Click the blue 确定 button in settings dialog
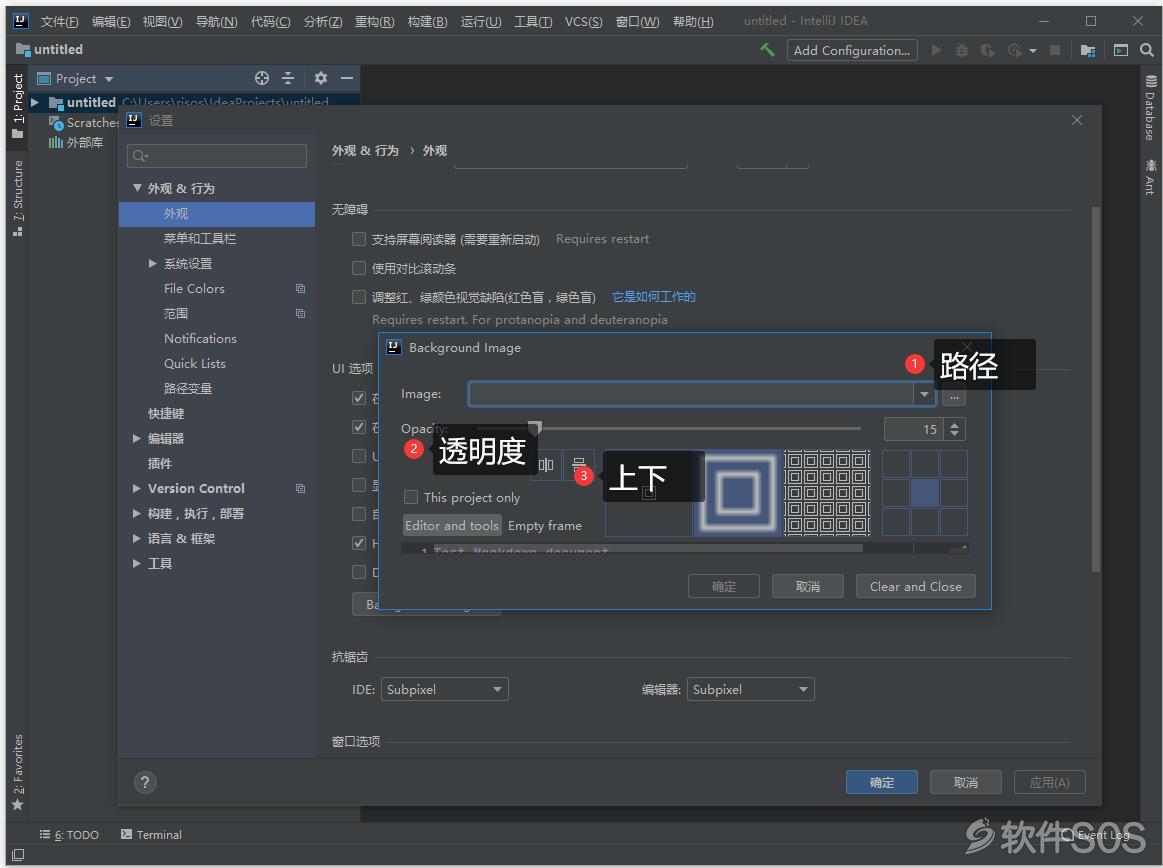The height and width of the screenshot is (868, 1163). click(x=882, y=782)
